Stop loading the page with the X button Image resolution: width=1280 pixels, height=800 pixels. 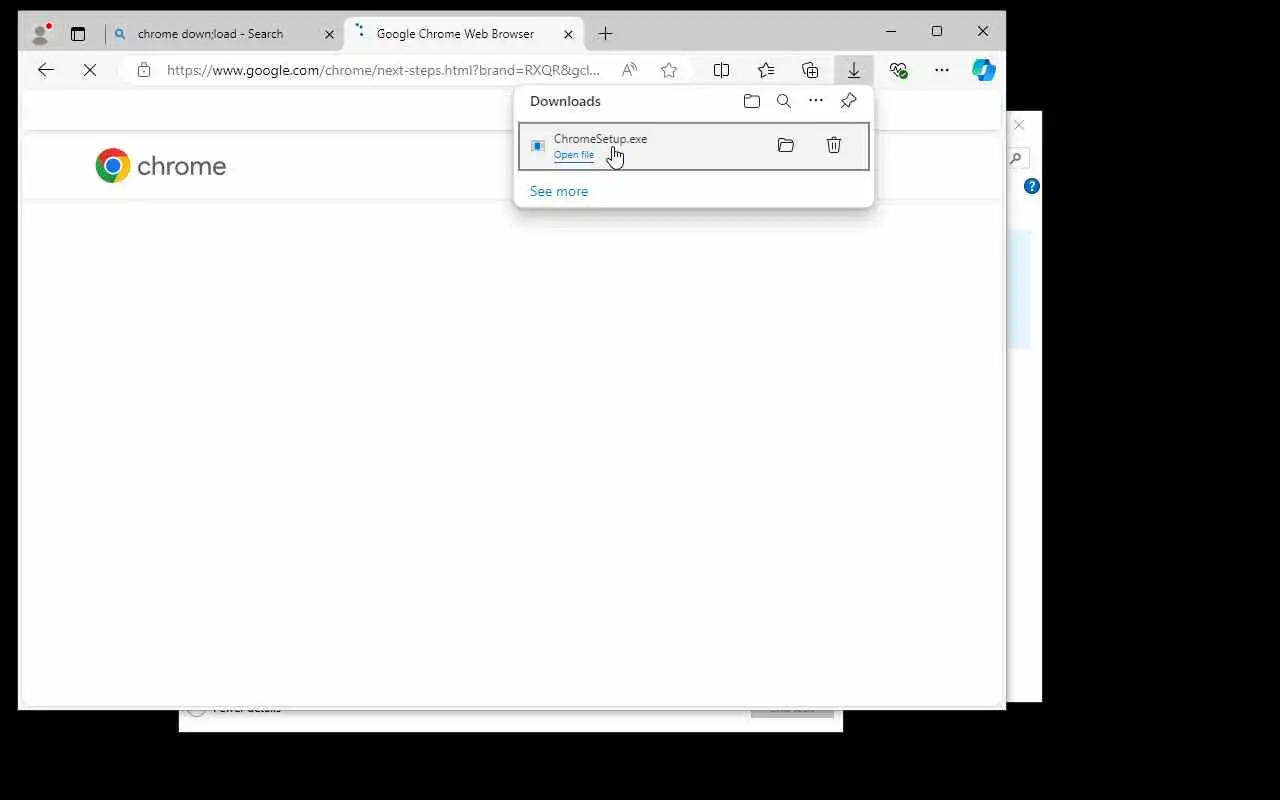pyautogui.click(x=90, y=70)
